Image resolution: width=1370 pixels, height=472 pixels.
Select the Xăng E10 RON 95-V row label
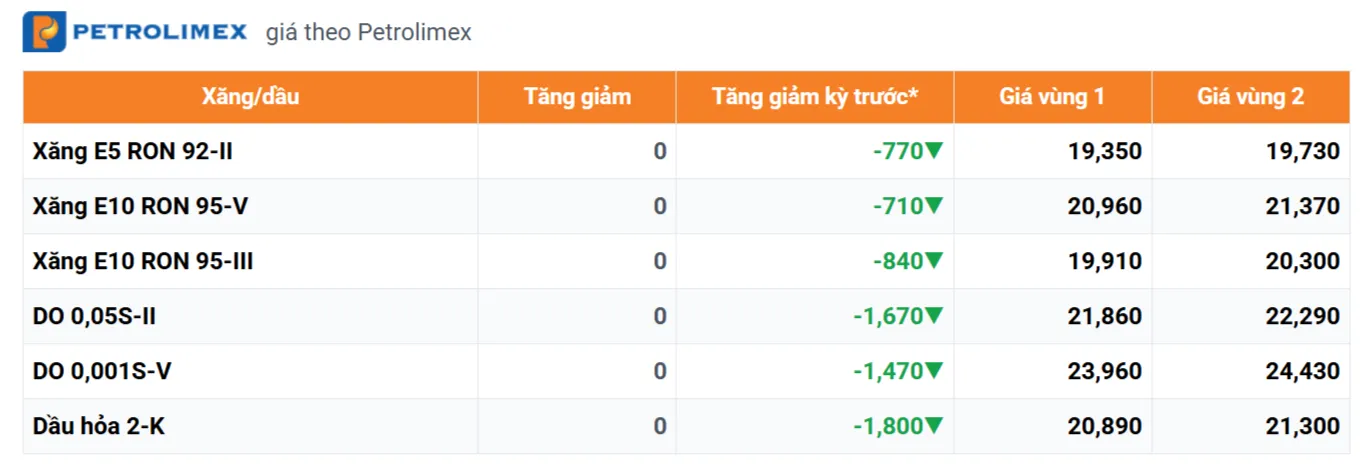[x=140, y=207]
